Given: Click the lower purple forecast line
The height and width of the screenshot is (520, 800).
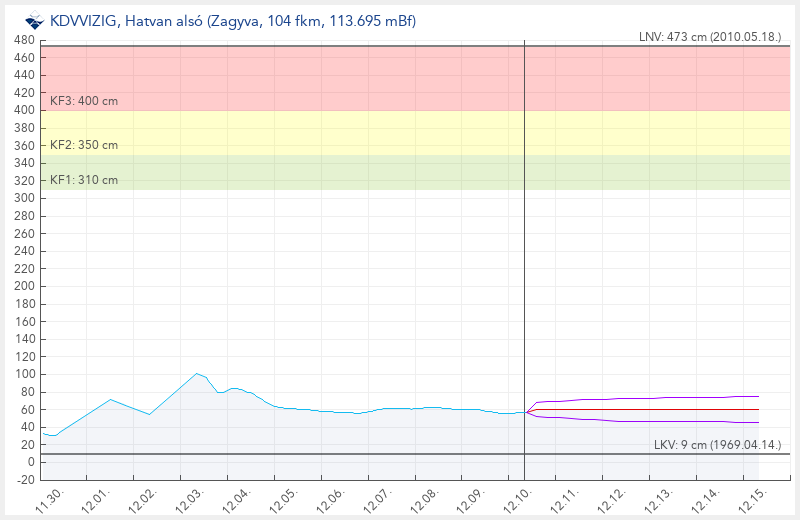Looking at the screenshot, I should point(650,421).
